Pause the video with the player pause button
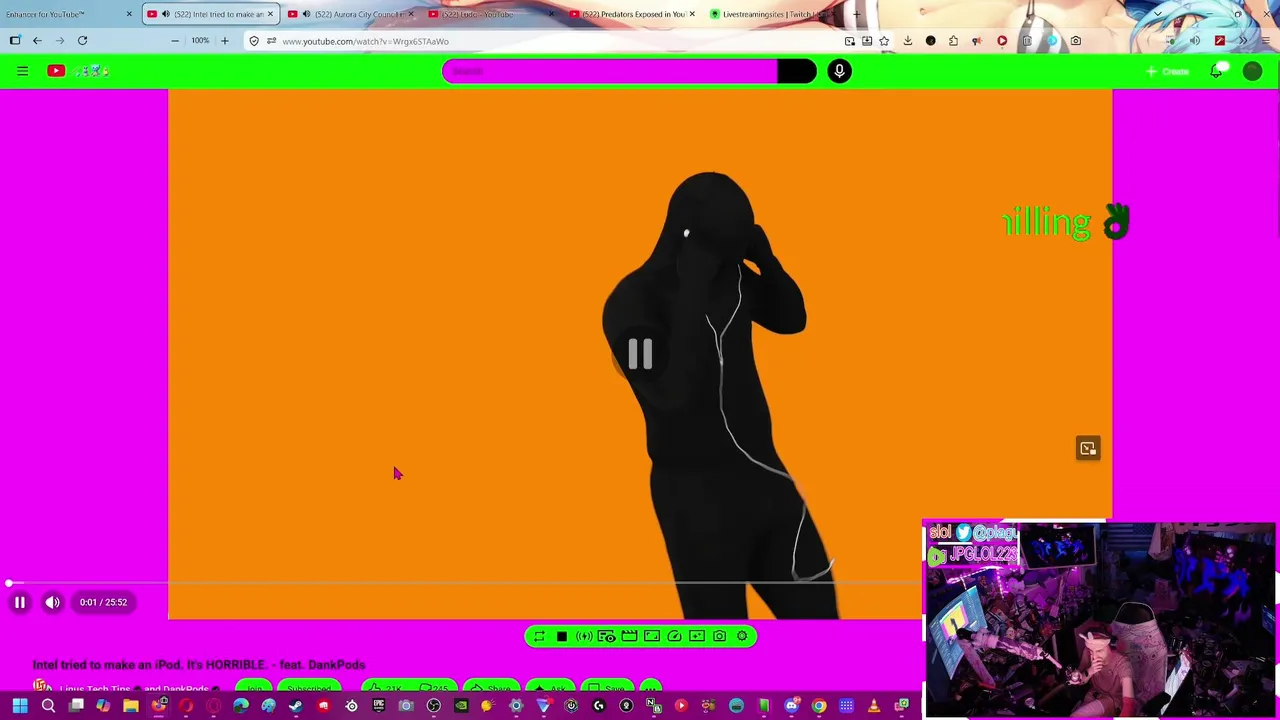 (x=19, y=602)
